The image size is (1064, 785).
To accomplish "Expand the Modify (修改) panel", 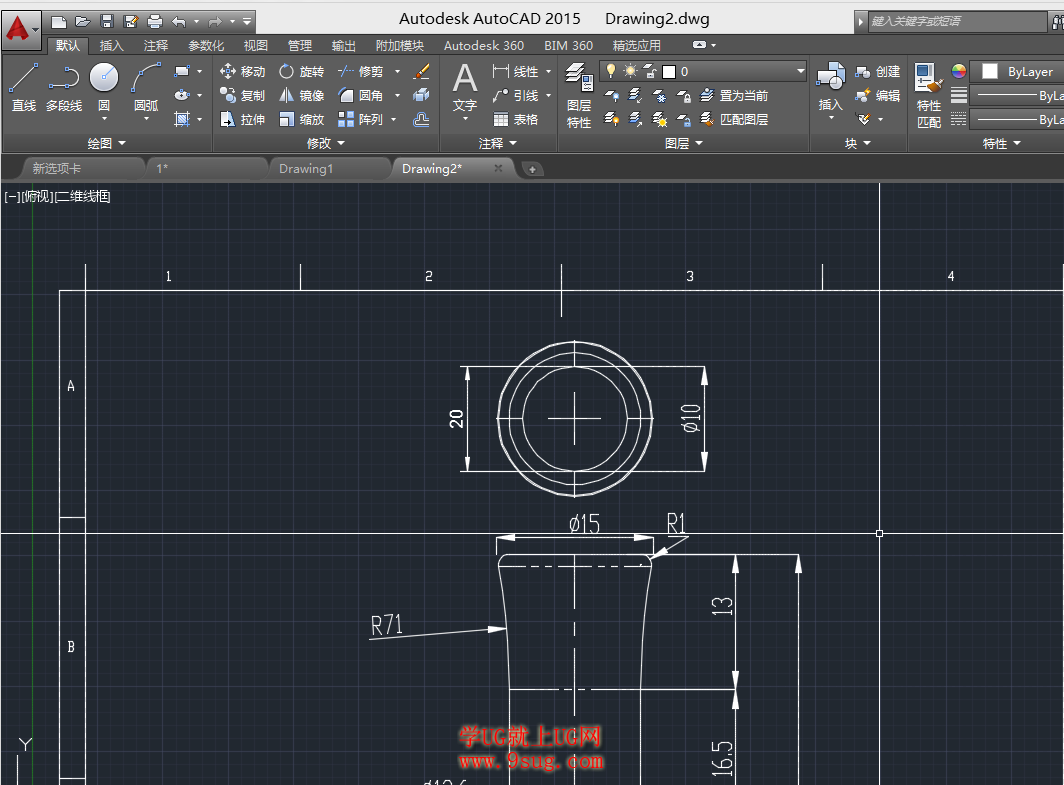I will pyautogui.click(x=326, y=143).
